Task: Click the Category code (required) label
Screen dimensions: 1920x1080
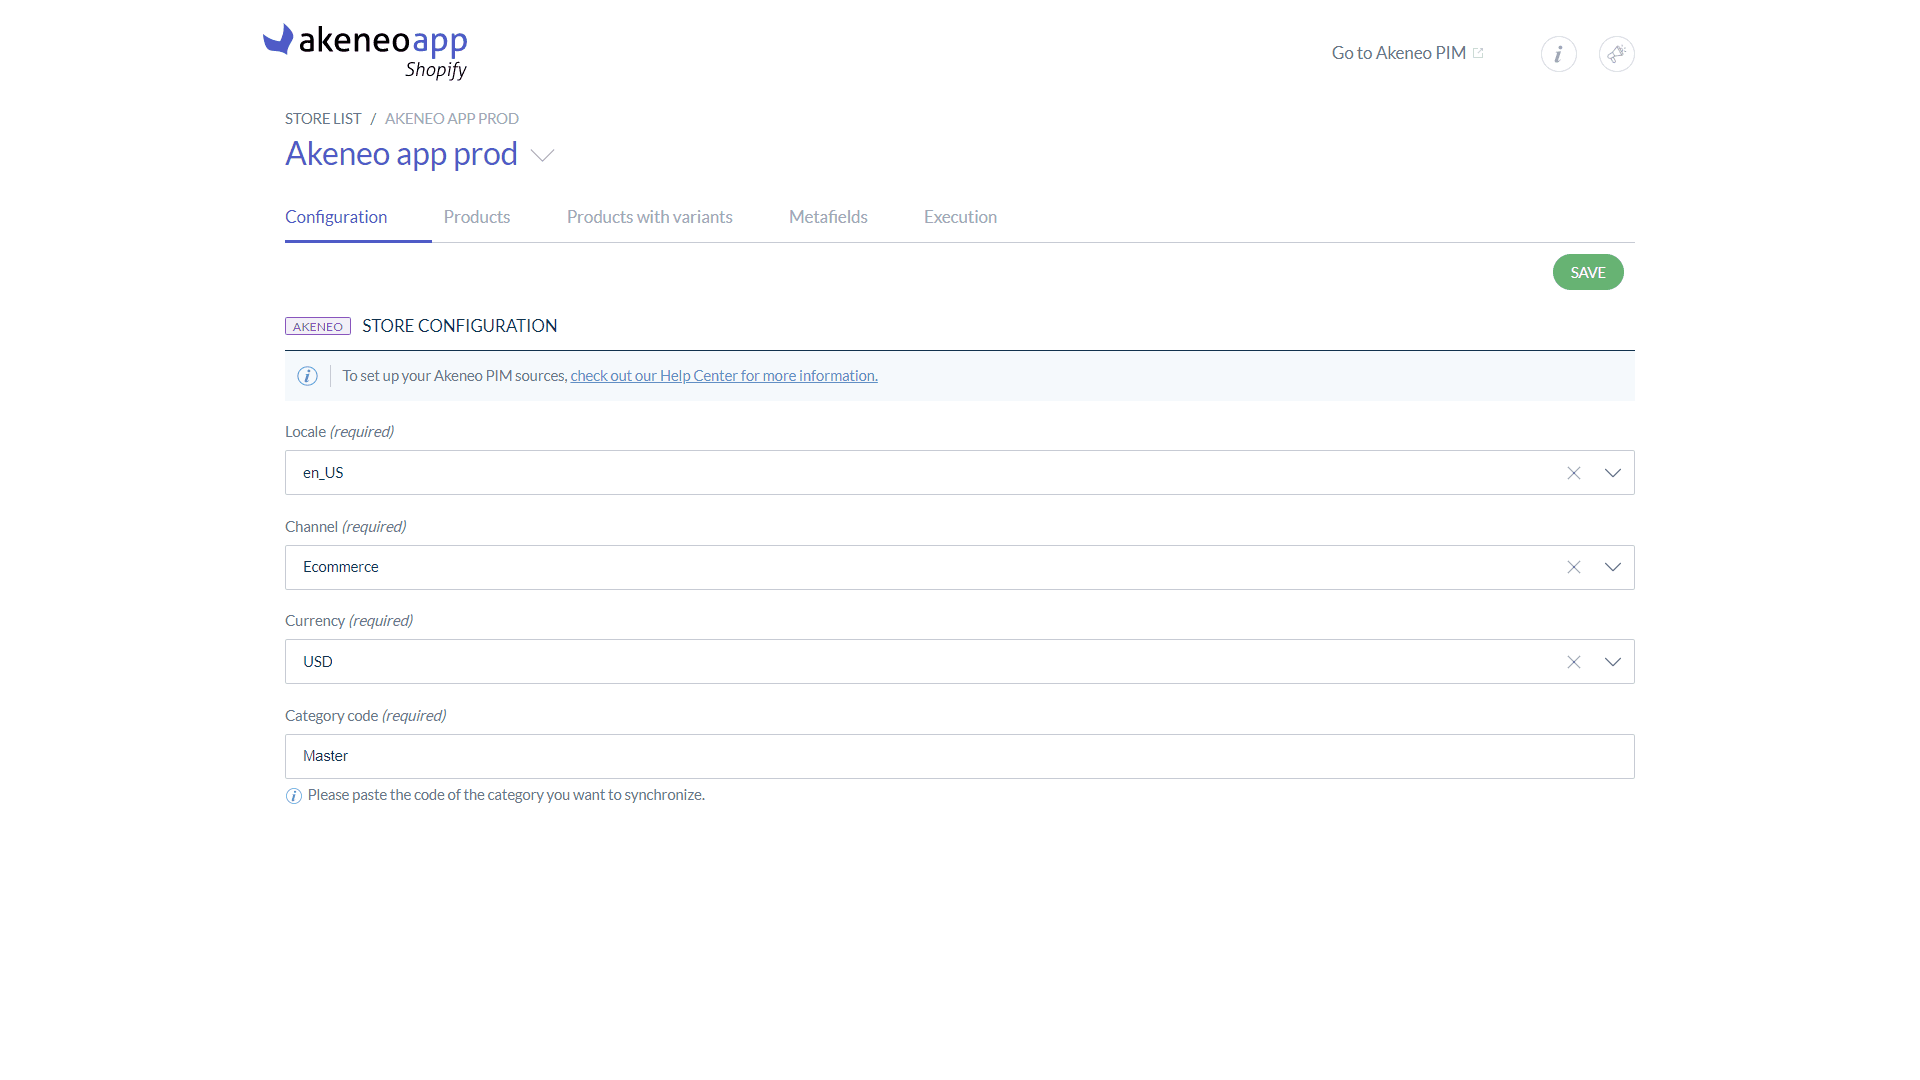Action: [365, 716]
